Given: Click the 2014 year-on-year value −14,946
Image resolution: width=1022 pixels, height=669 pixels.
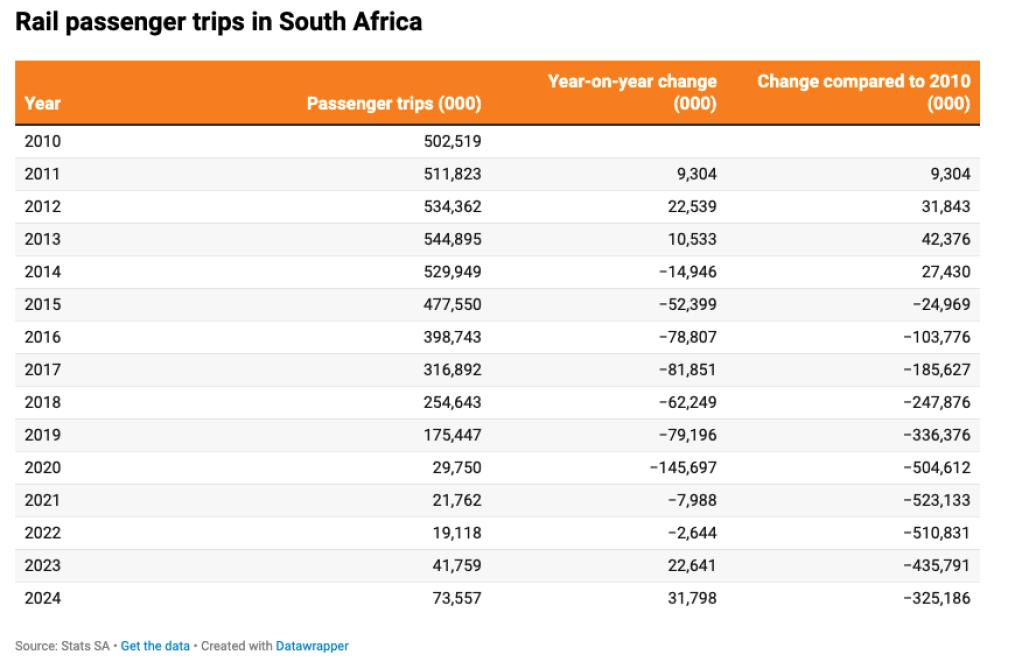Looking at the screenshot, I should pyautogui.click(x=686, y=272).
